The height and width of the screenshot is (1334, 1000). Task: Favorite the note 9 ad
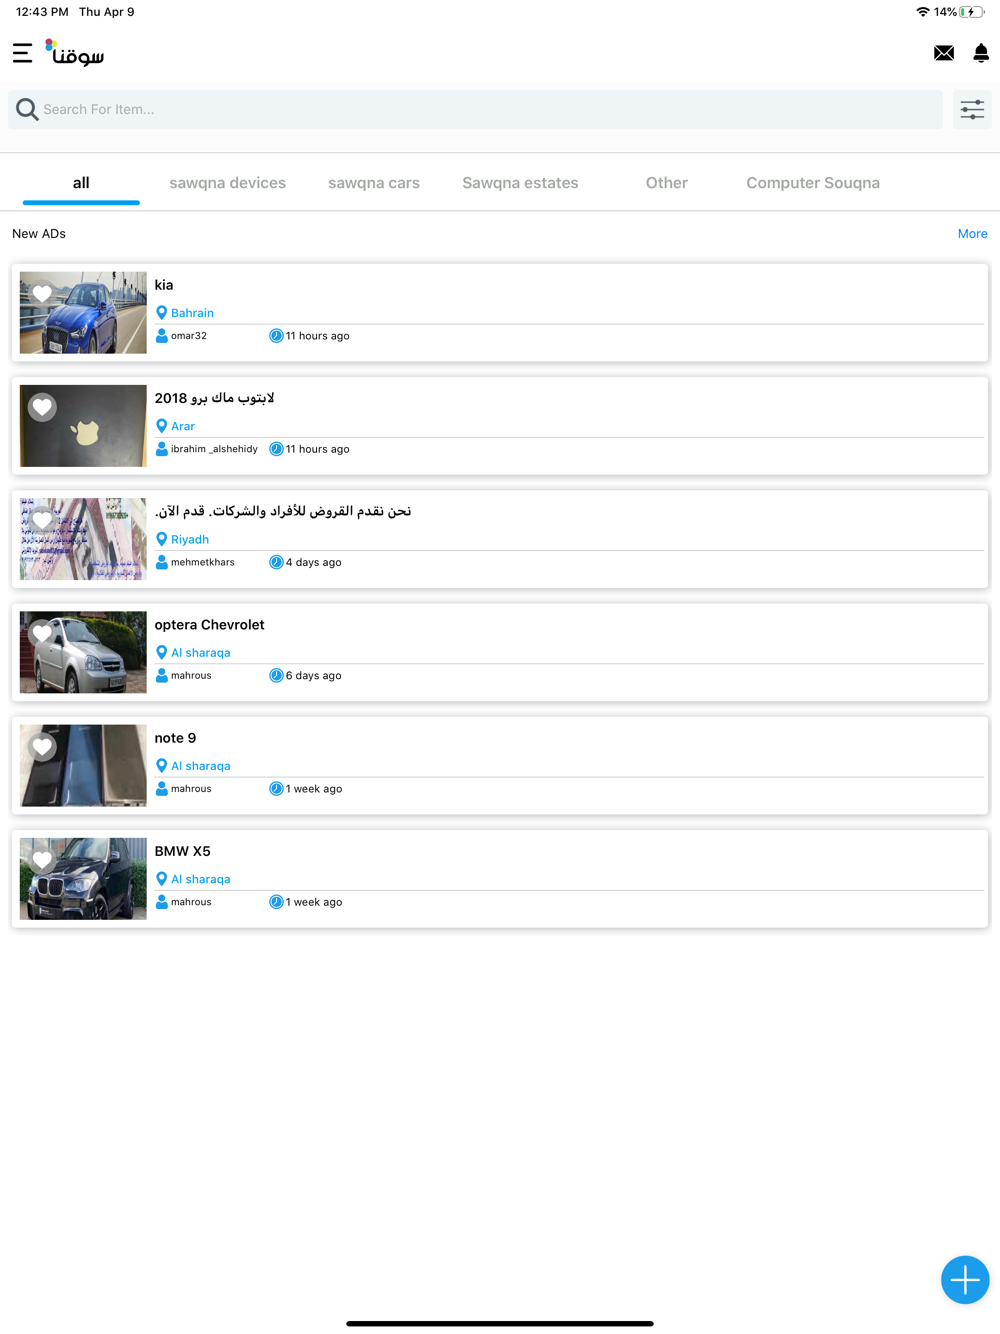pos(42,746)
